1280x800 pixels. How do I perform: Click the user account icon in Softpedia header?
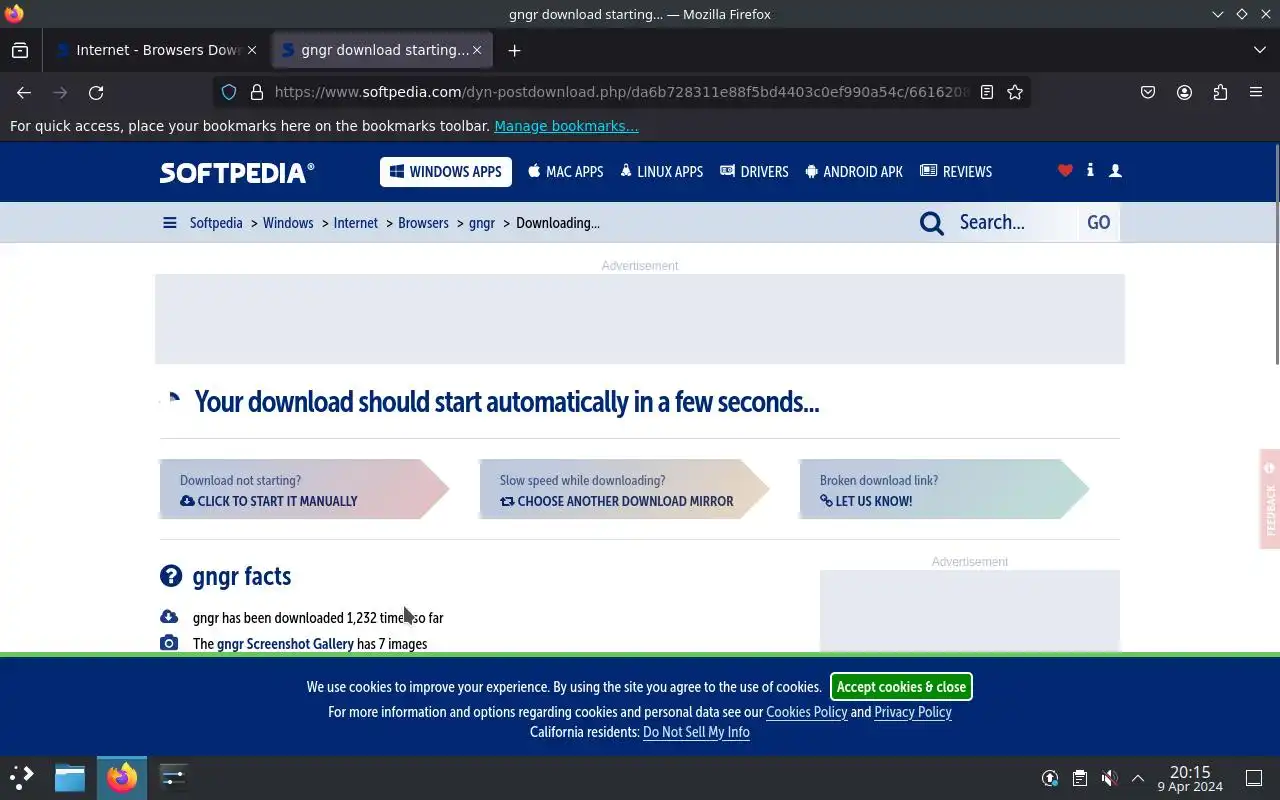[x=1115, y=171]
